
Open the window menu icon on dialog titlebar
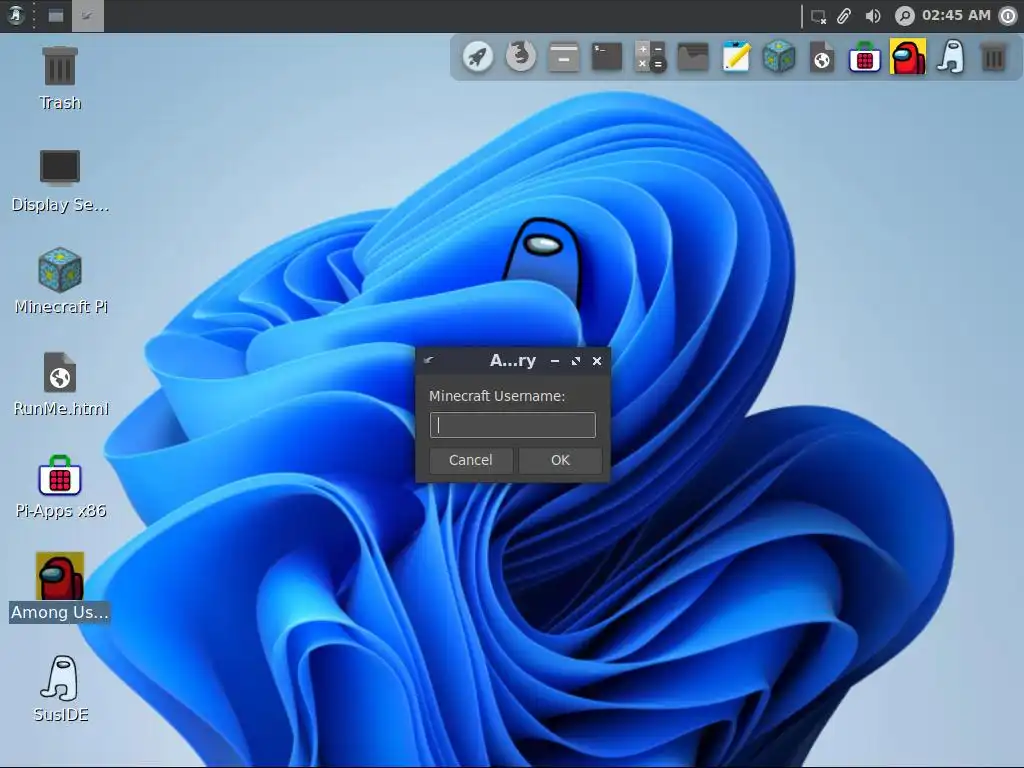(x=429, y=360)
